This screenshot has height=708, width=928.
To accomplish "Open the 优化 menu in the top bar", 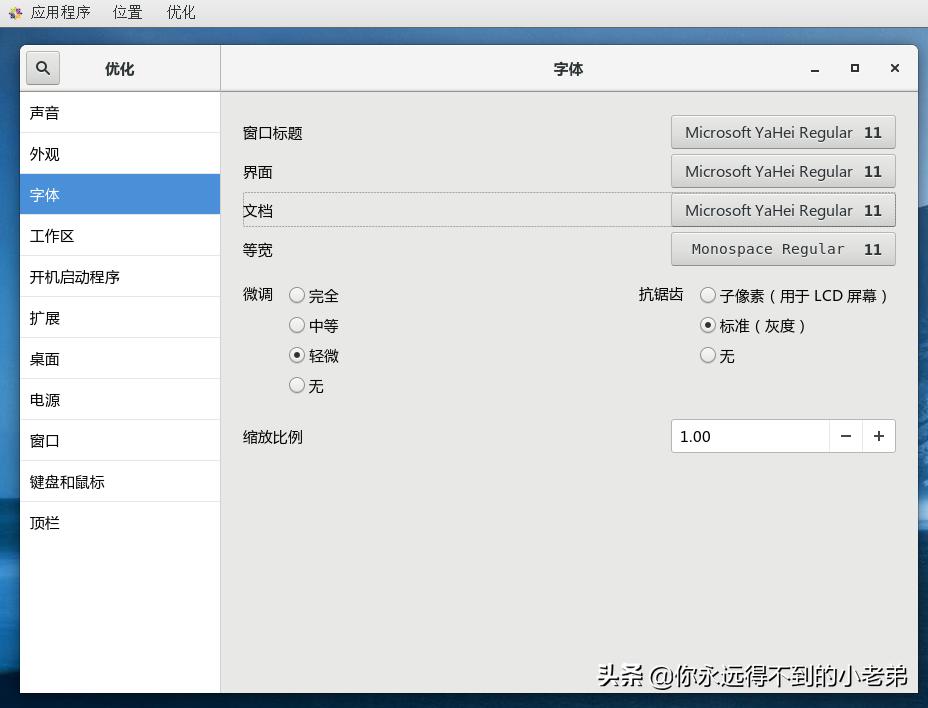I will coord(180,13).
